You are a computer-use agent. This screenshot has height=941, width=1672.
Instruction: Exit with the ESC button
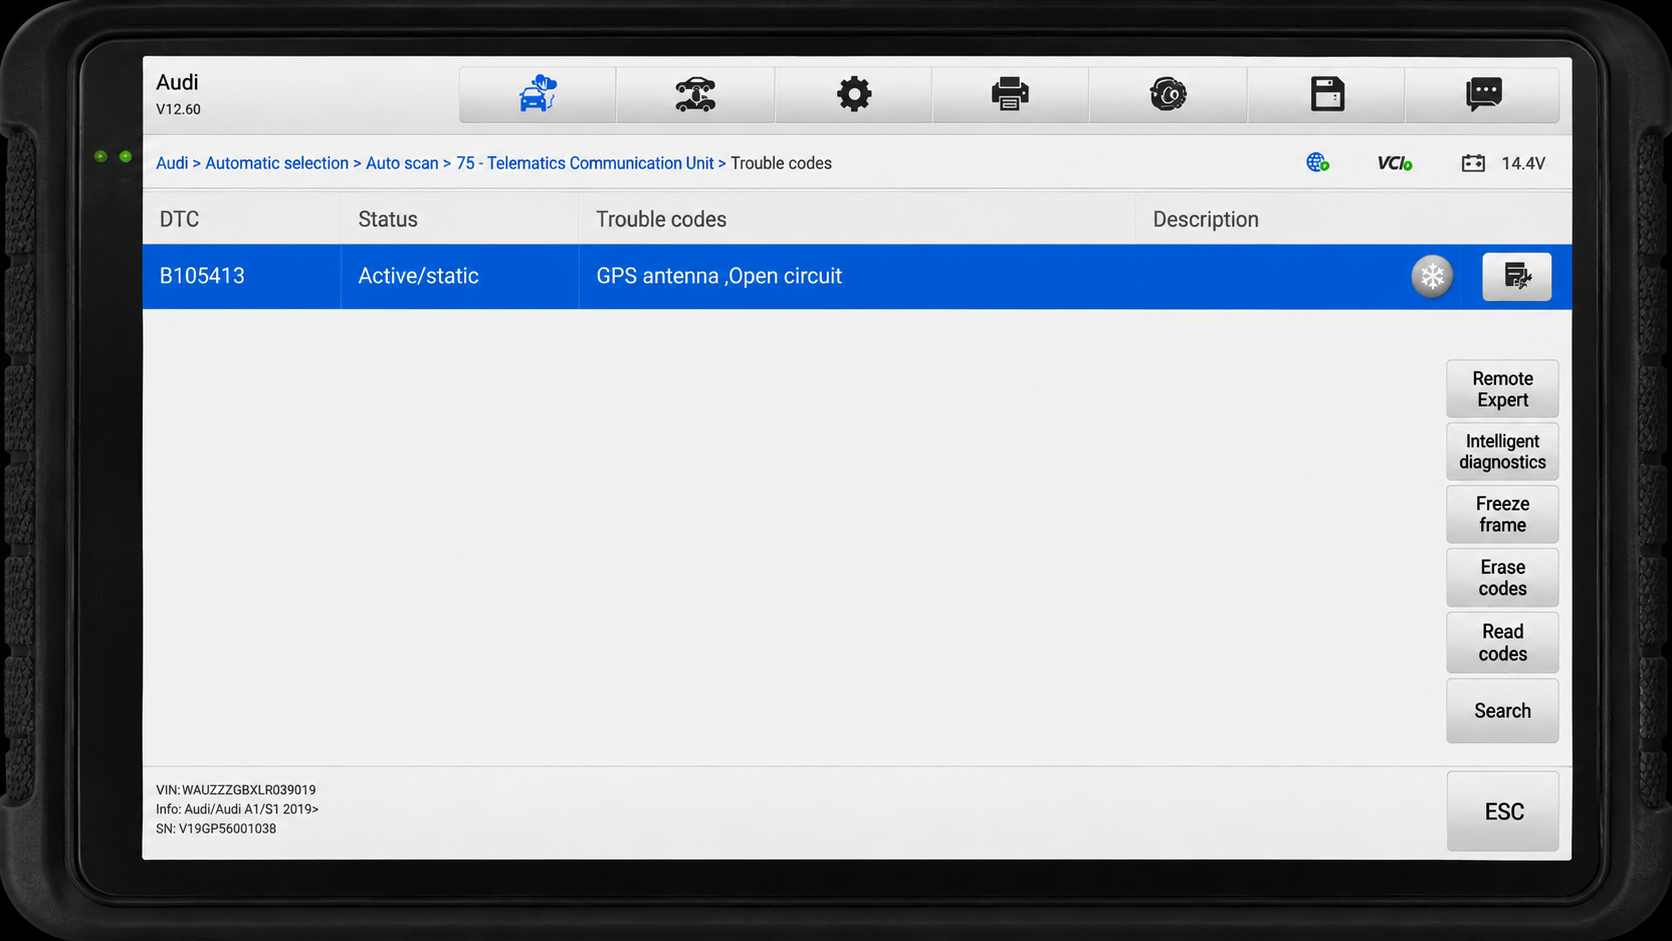pyautogui.click(x=1502, y=811)
